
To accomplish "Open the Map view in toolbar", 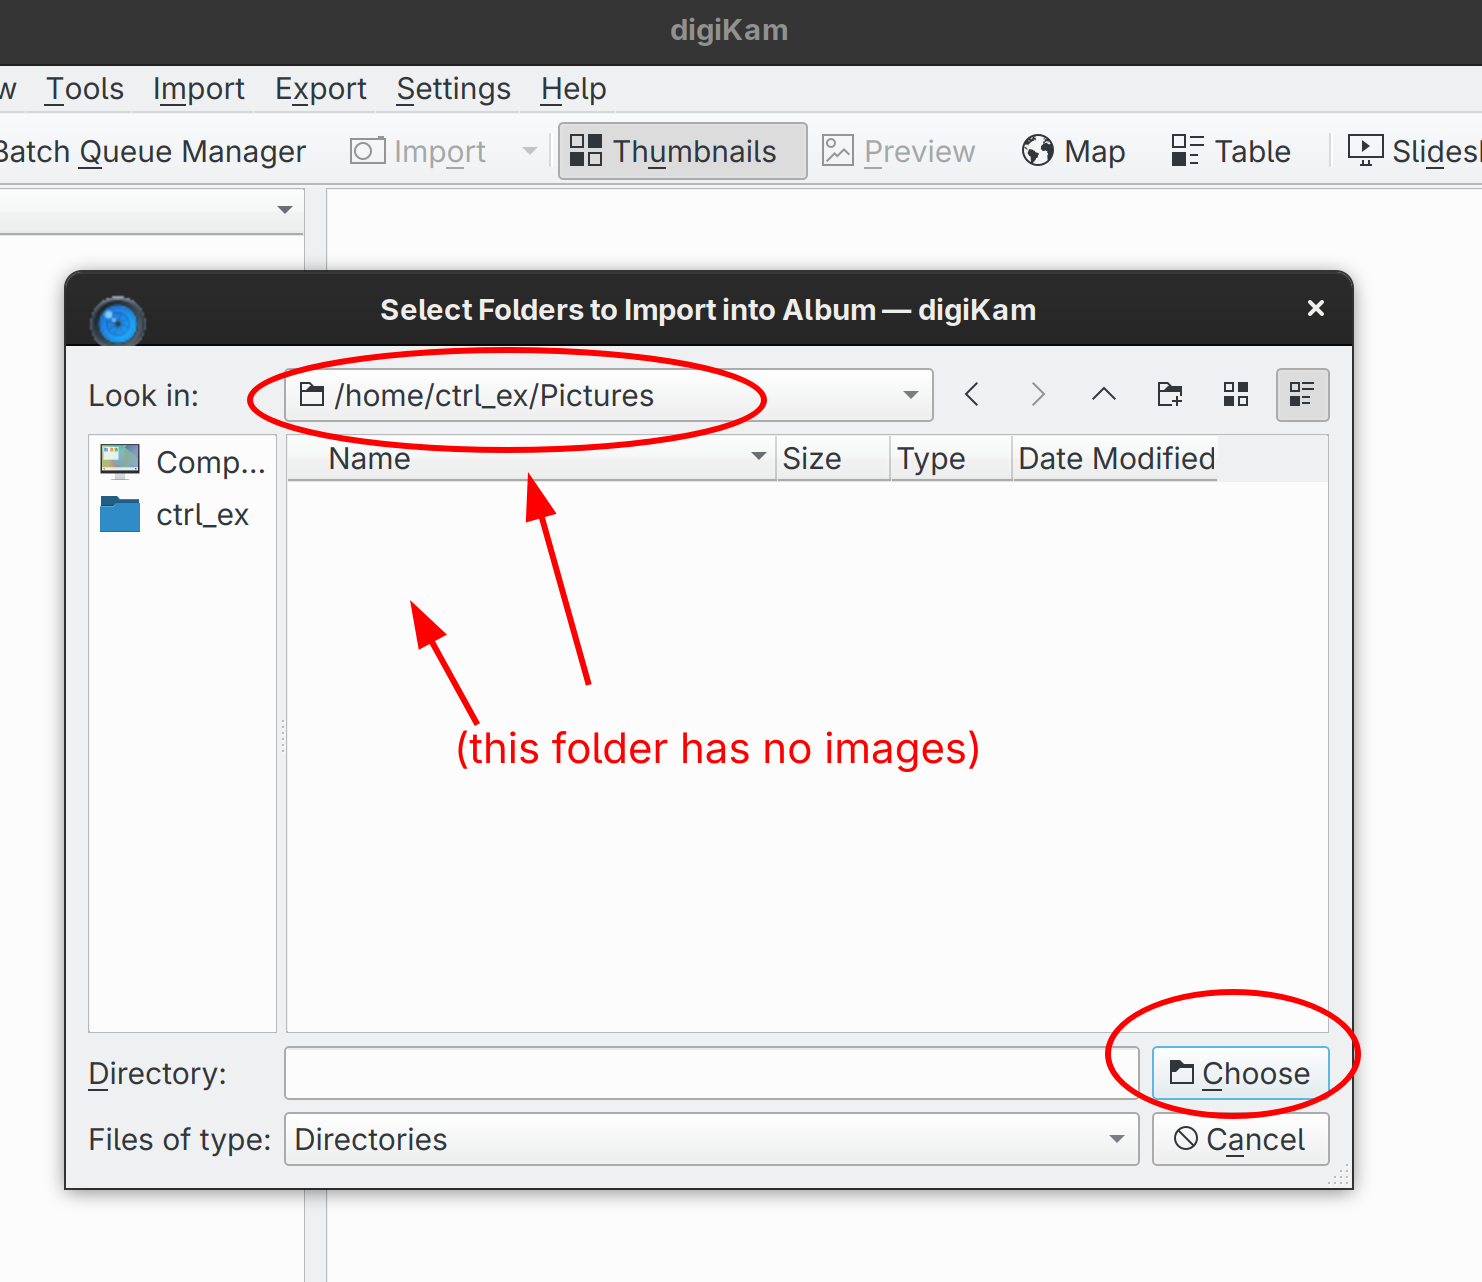I will click(1073, 151).
